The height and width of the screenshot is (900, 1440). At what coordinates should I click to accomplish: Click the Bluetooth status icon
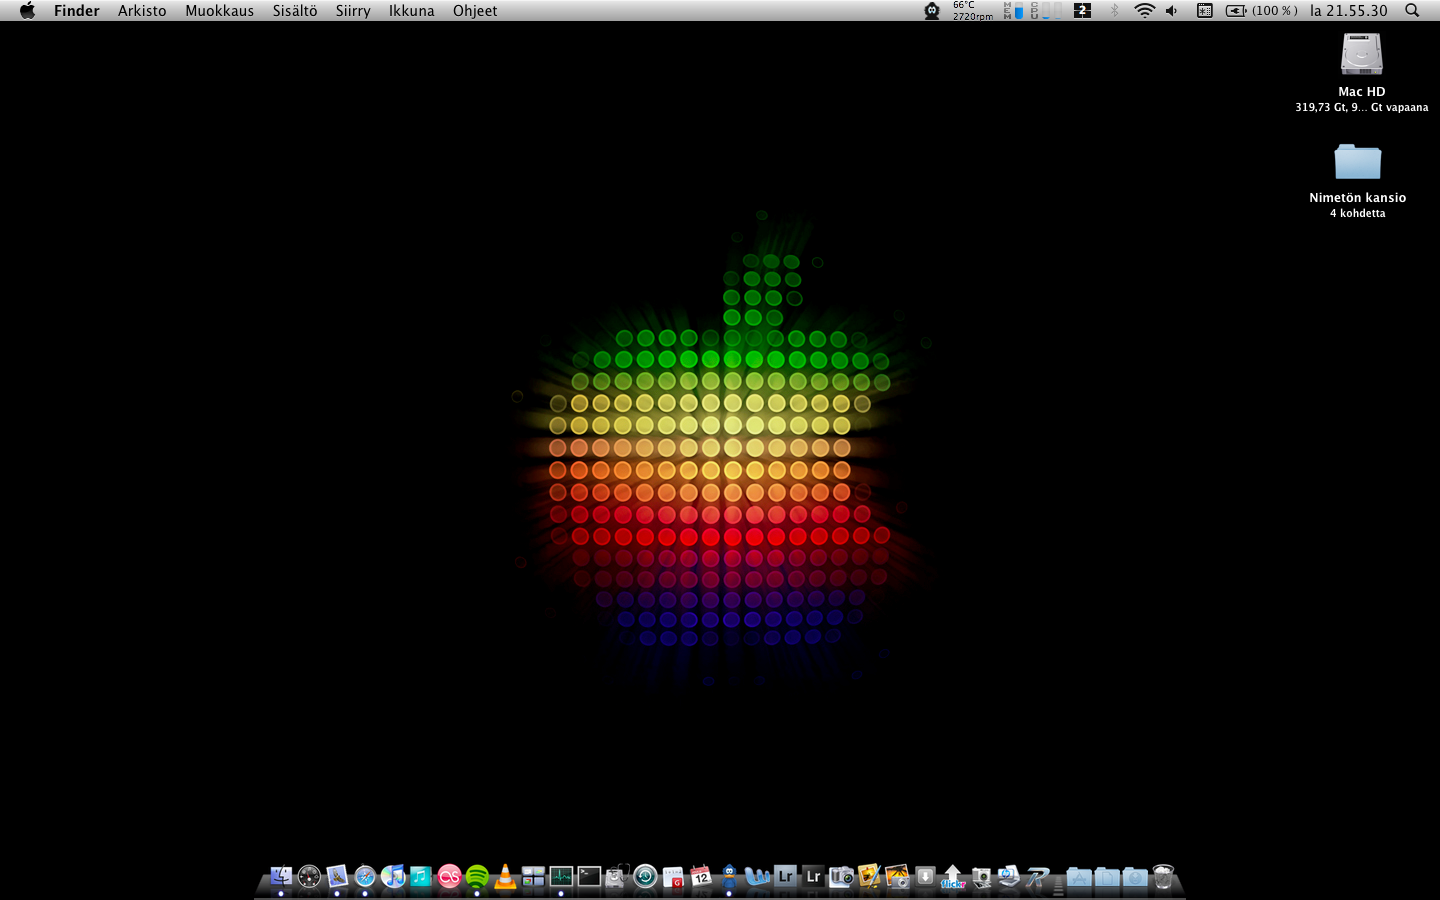tap(1114, 10)
